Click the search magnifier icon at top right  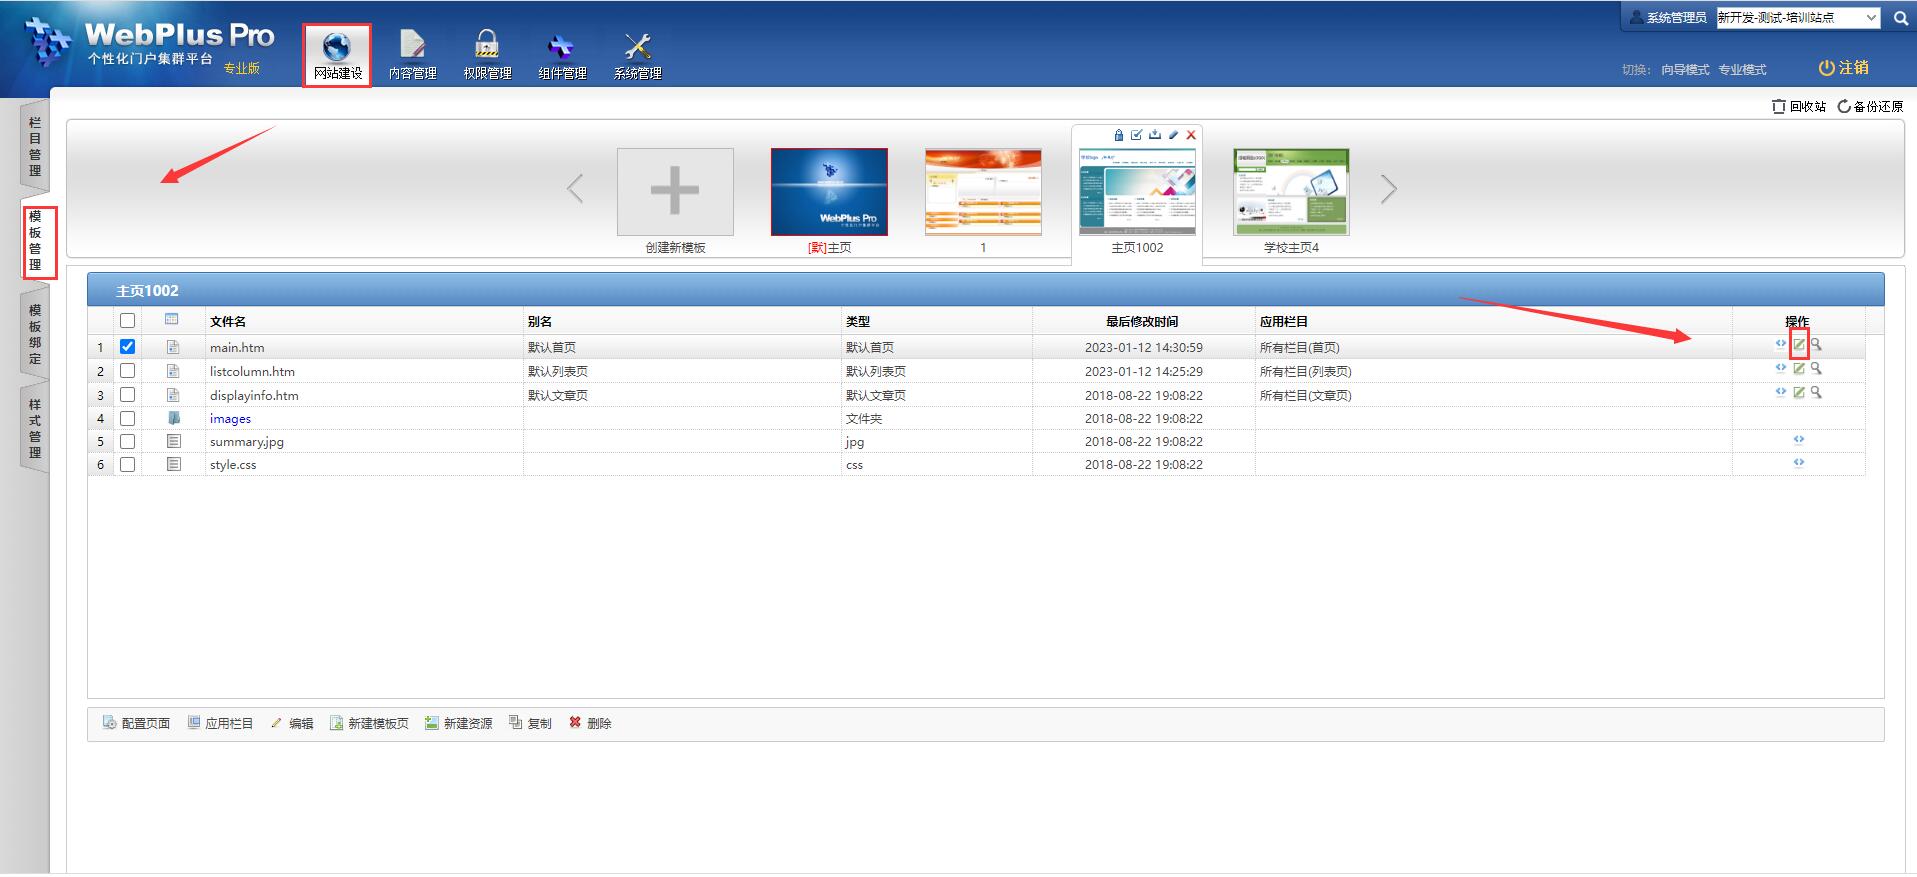pos(1900,18)
